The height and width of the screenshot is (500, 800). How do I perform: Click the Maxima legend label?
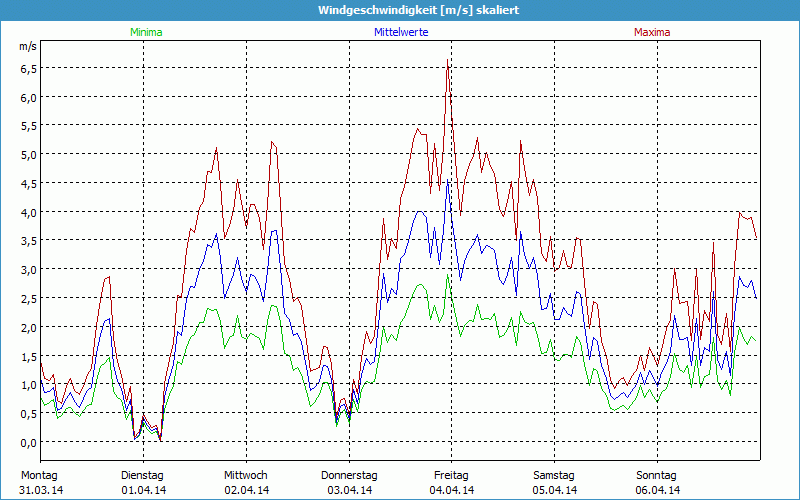652,32
